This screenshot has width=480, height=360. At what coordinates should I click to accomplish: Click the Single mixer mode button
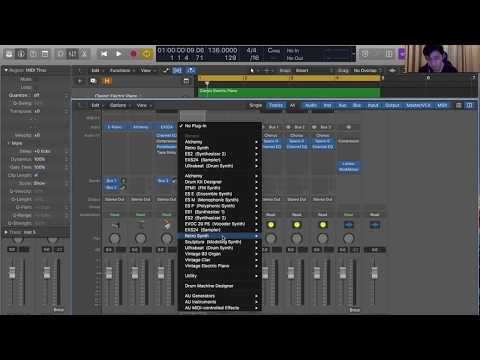point(256,105)
